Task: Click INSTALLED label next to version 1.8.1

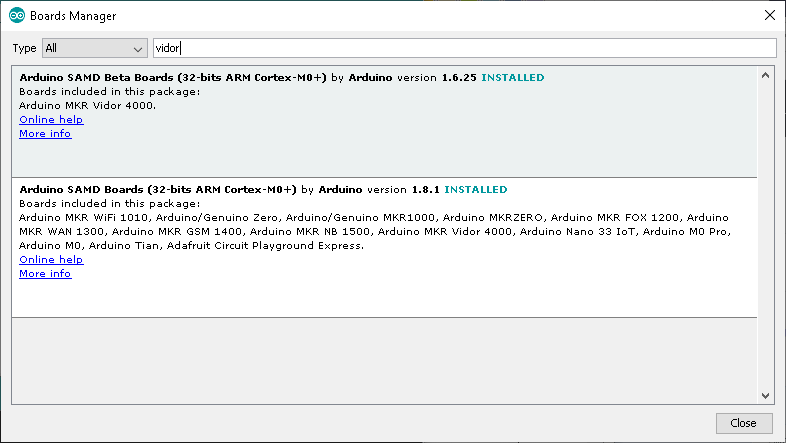Action: click(x=476, y=190)
